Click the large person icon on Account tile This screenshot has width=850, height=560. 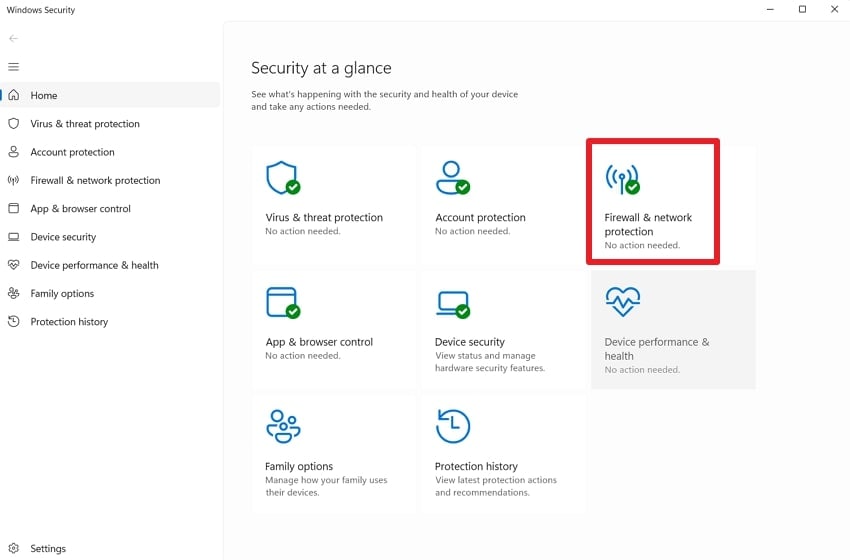pos(453,177)
